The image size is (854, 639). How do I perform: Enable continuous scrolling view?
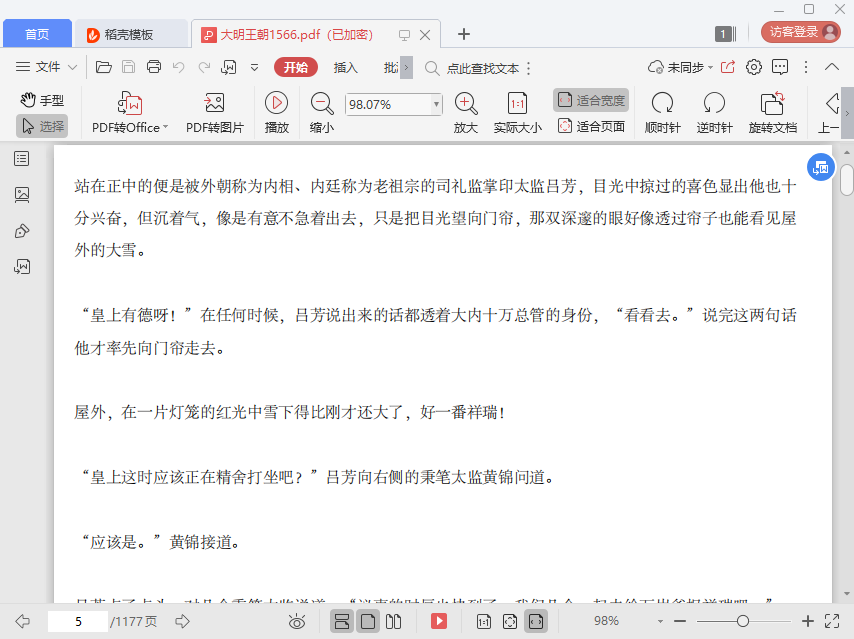click(342, 621)
